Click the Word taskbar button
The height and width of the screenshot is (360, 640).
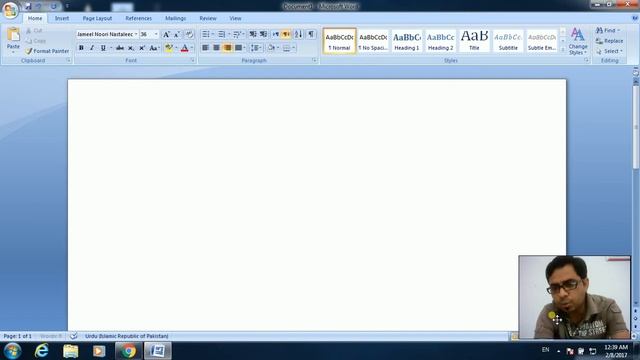pyautogui.click(x=158, y=351)
